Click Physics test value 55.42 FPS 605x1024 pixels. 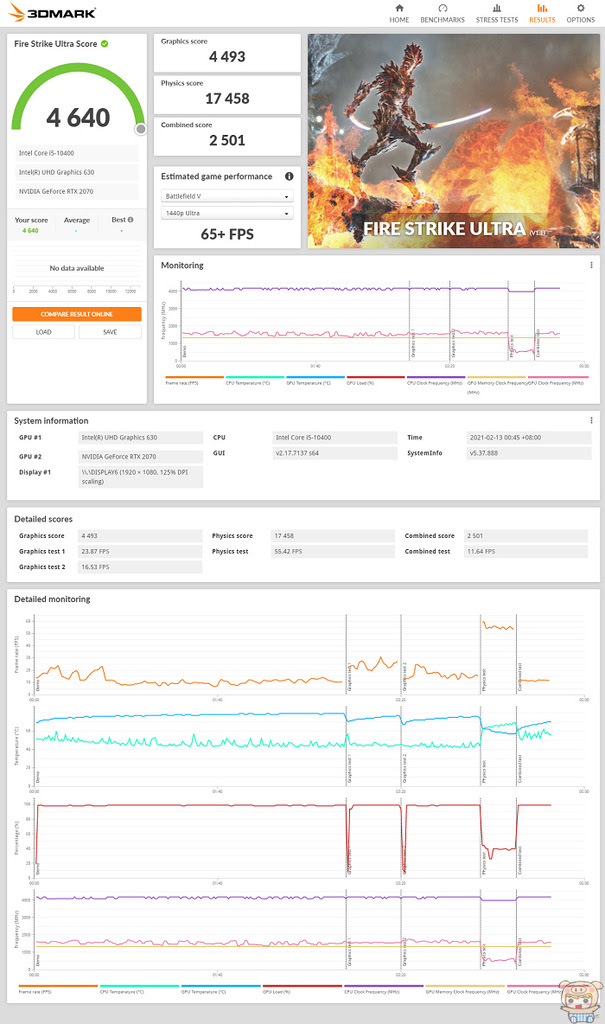click(333, 551)
